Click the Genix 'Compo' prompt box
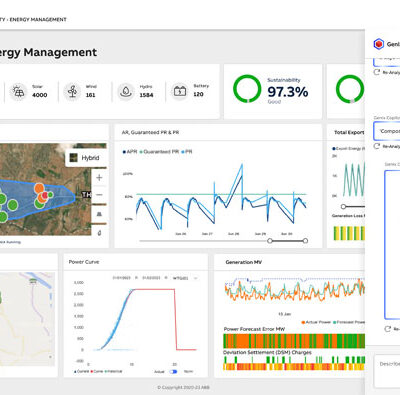 [387, 131]
